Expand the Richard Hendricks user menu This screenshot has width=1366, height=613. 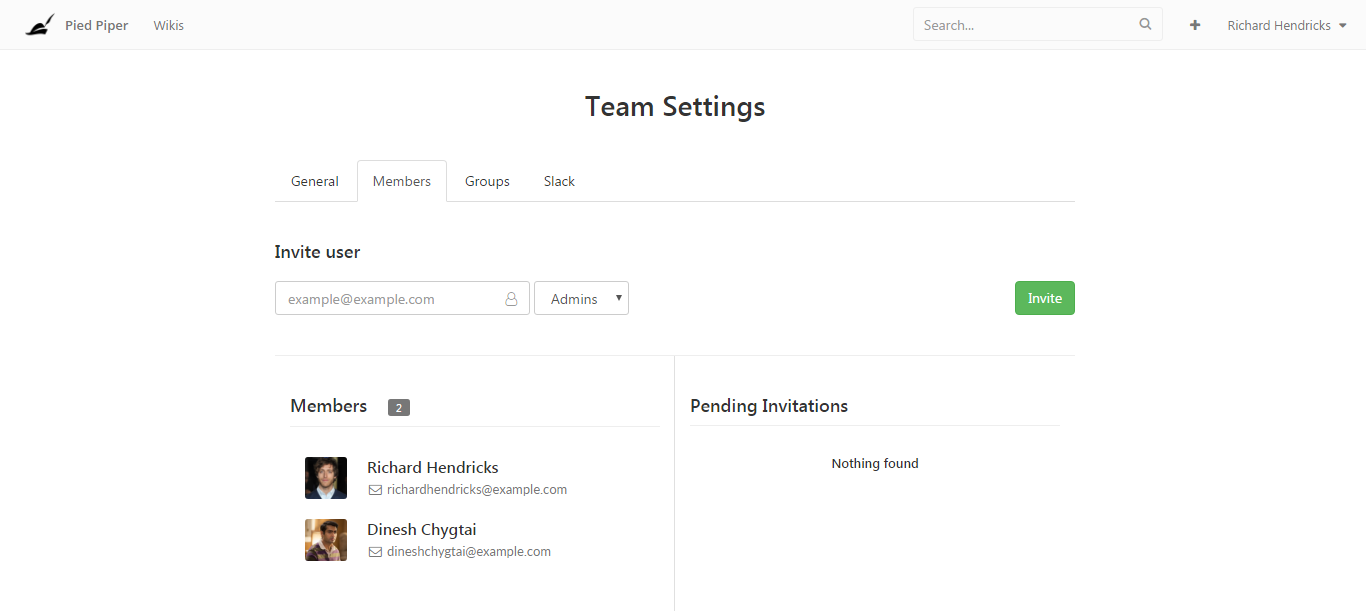coord(1287,25)
